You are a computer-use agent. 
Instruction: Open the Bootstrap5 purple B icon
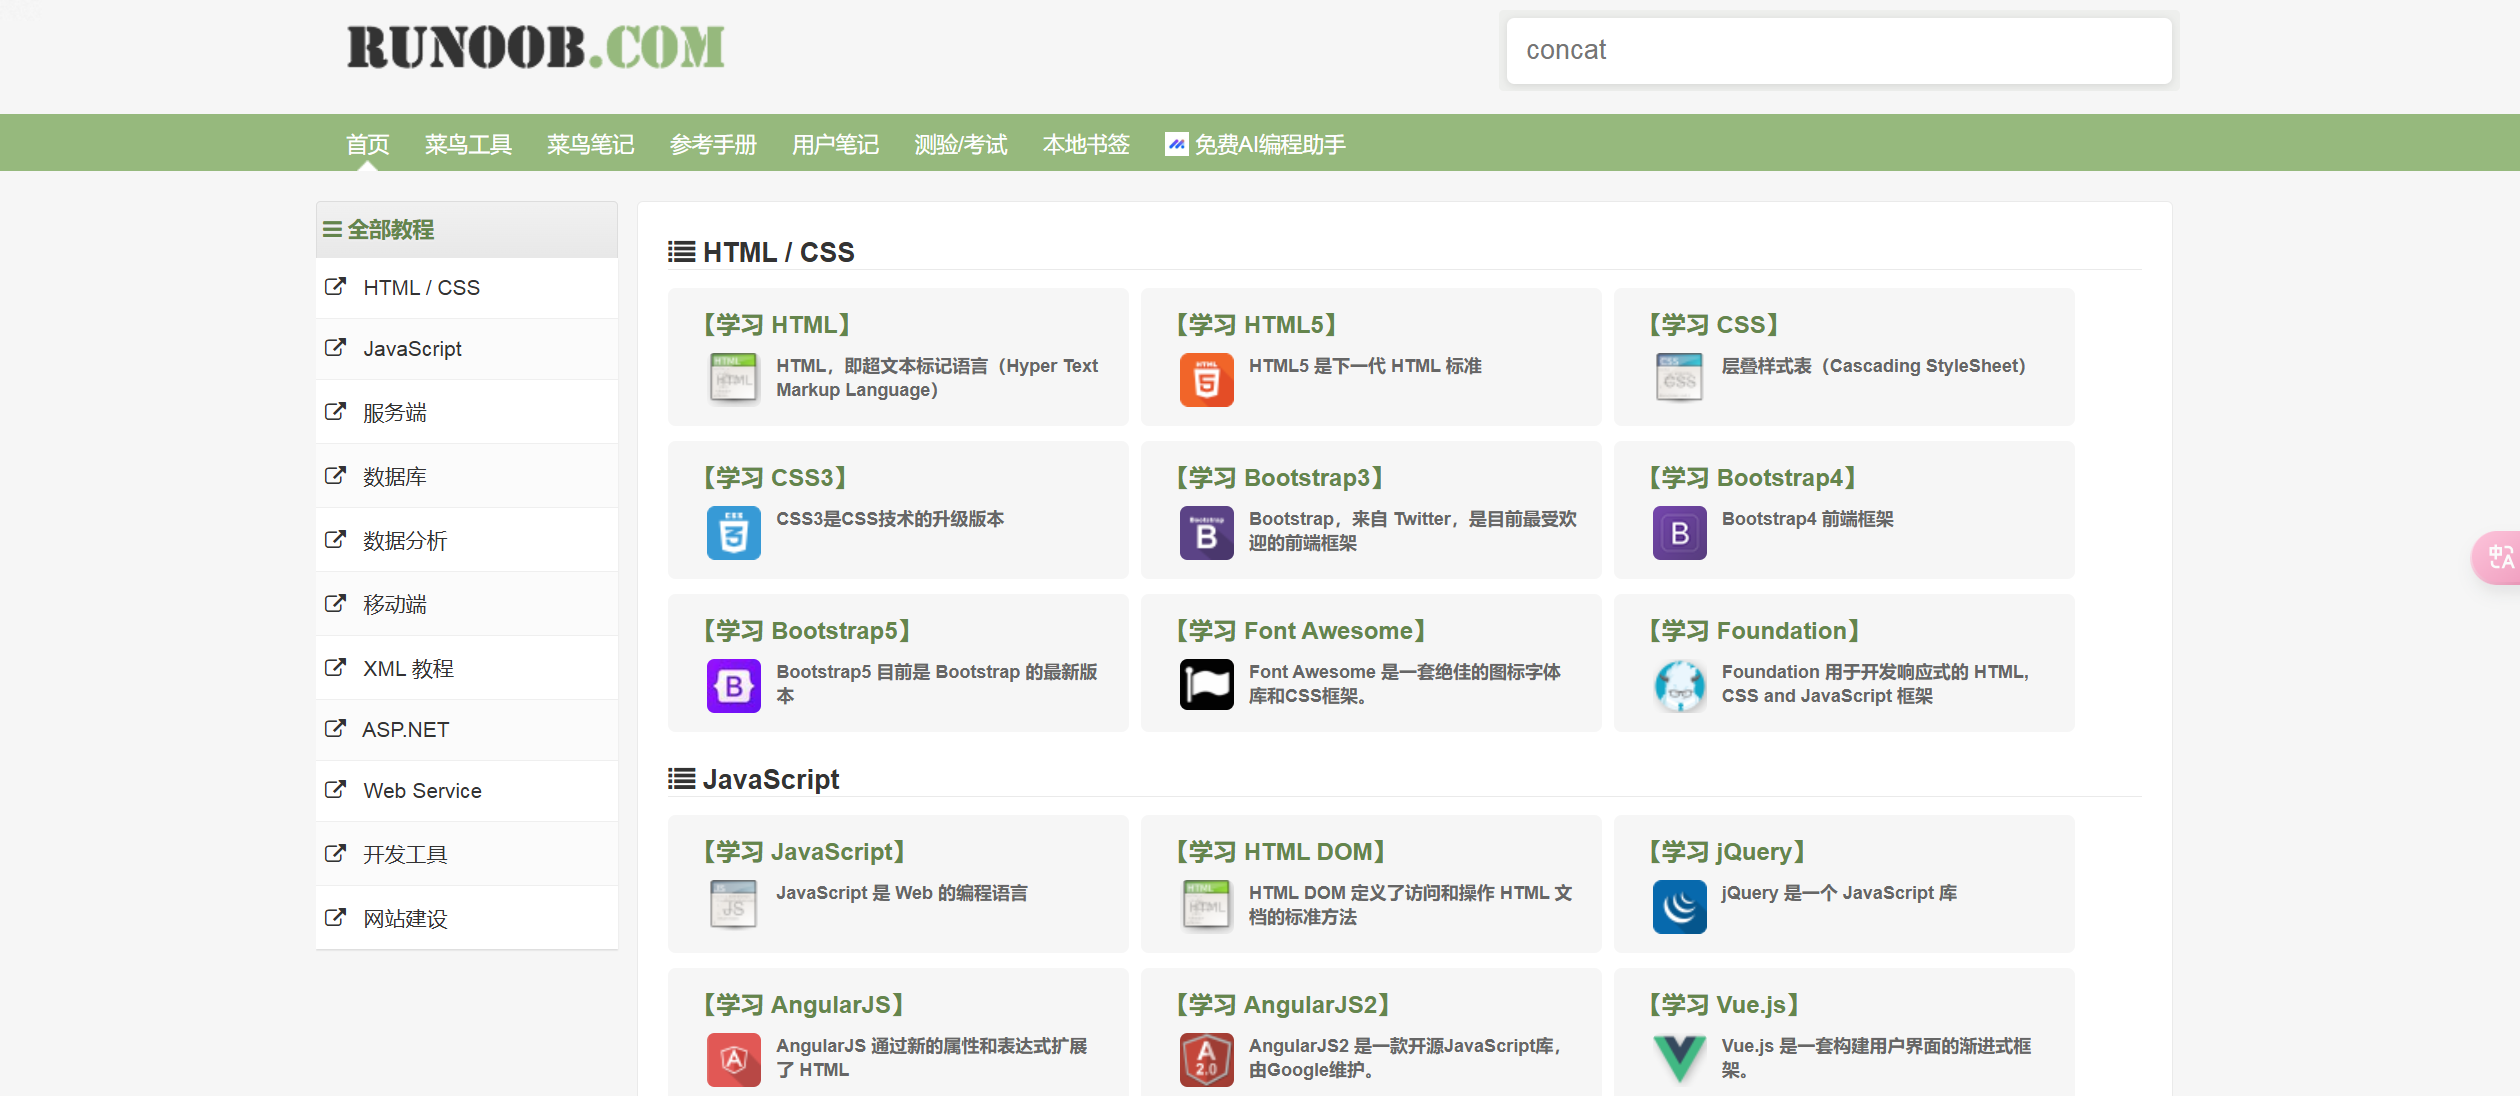point(733,686)
